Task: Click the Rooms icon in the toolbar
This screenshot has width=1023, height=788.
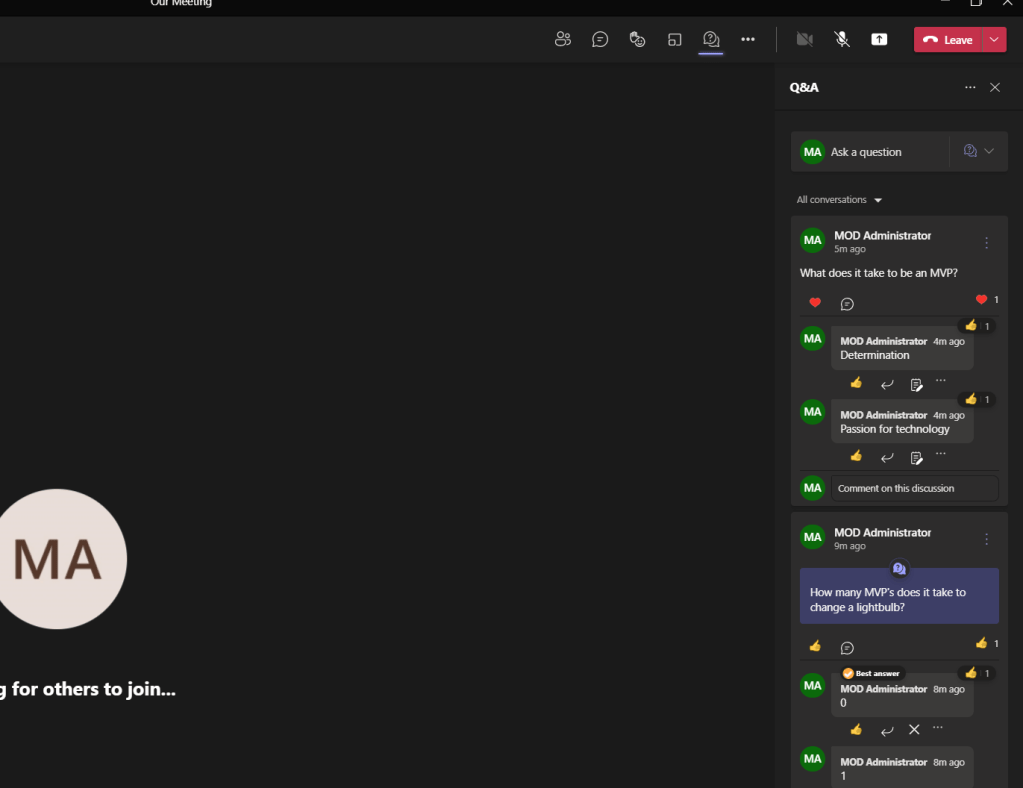Action: point(674,39)
